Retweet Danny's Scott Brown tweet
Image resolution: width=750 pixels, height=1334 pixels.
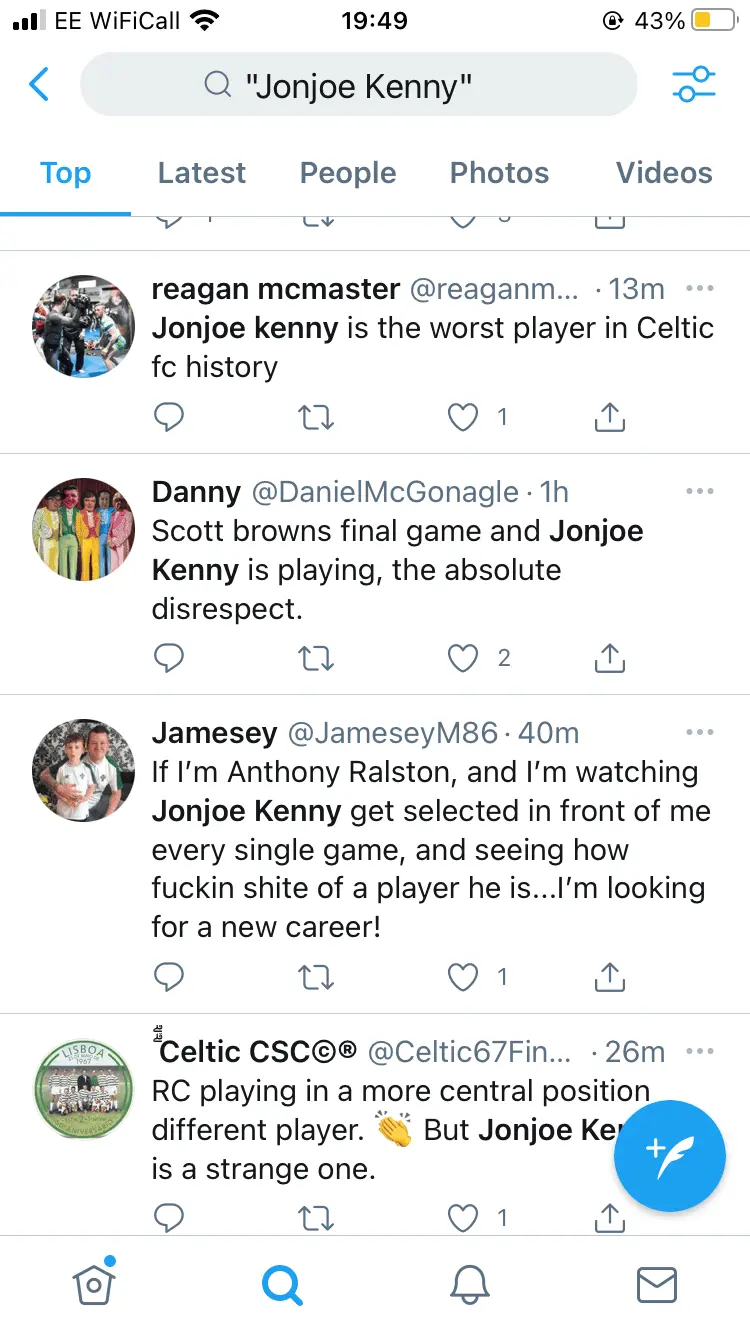[317, 657]
